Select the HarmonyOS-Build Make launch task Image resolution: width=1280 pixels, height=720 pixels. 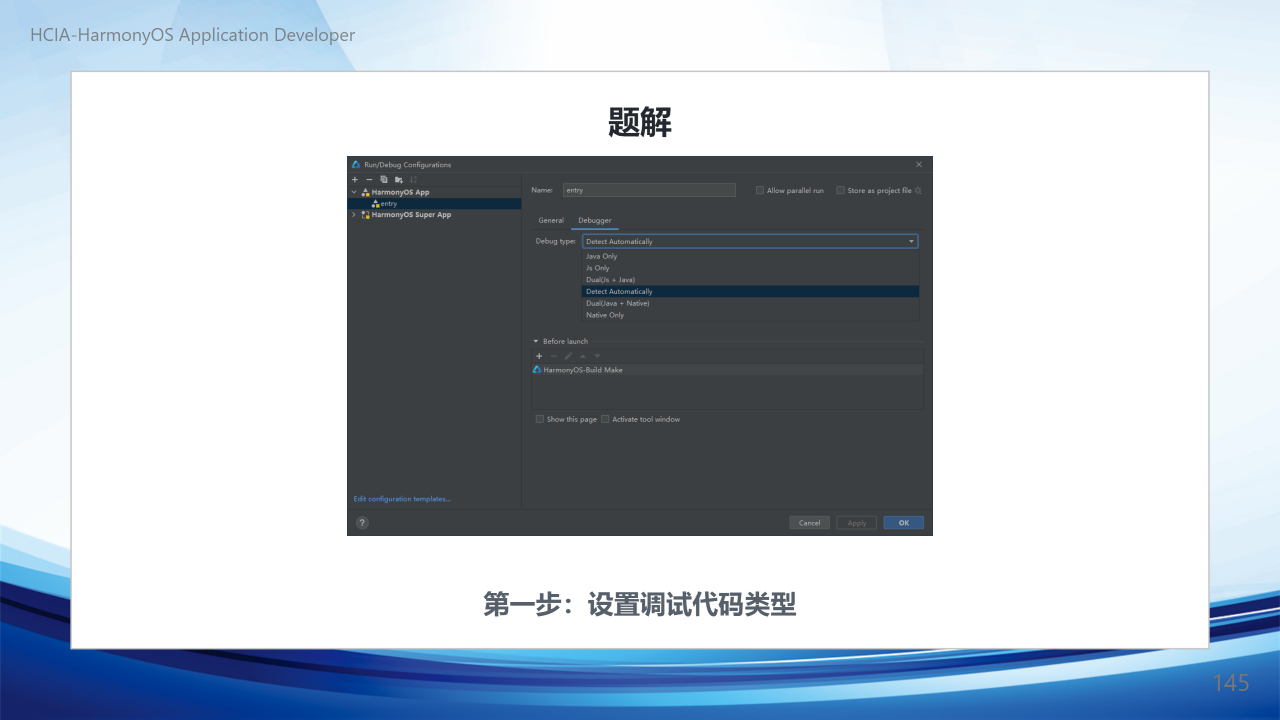(727, 369)
